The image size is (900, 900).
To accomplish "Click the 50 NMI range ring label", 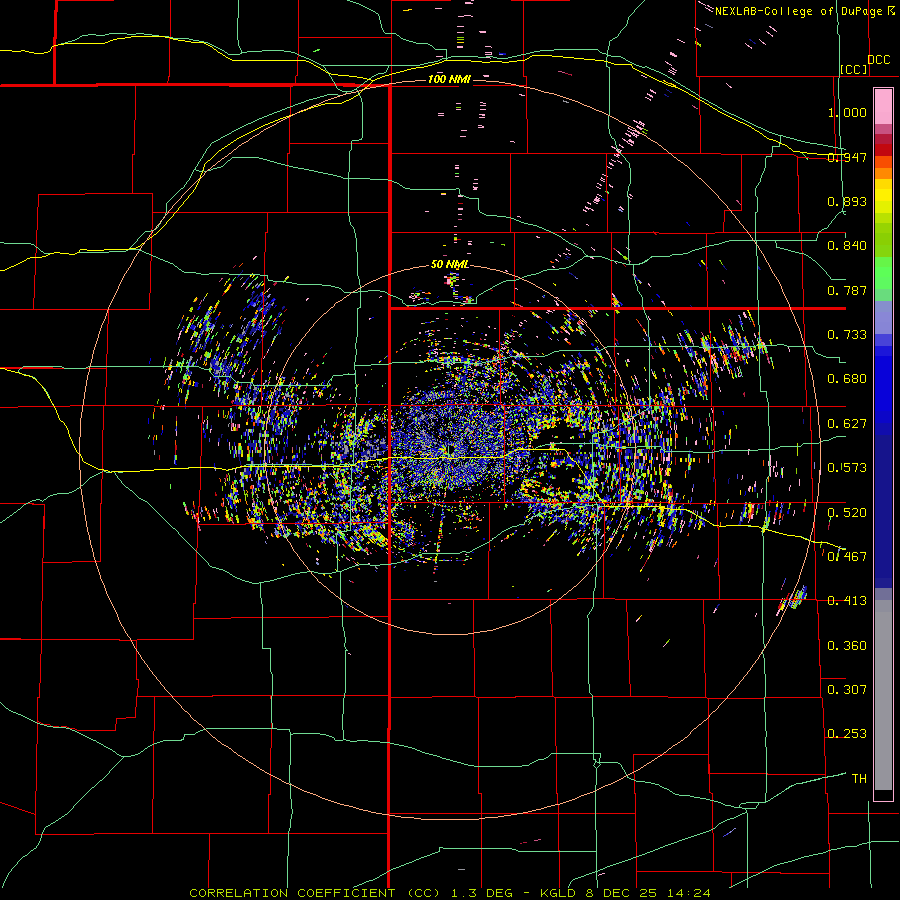I will point(449,264).
